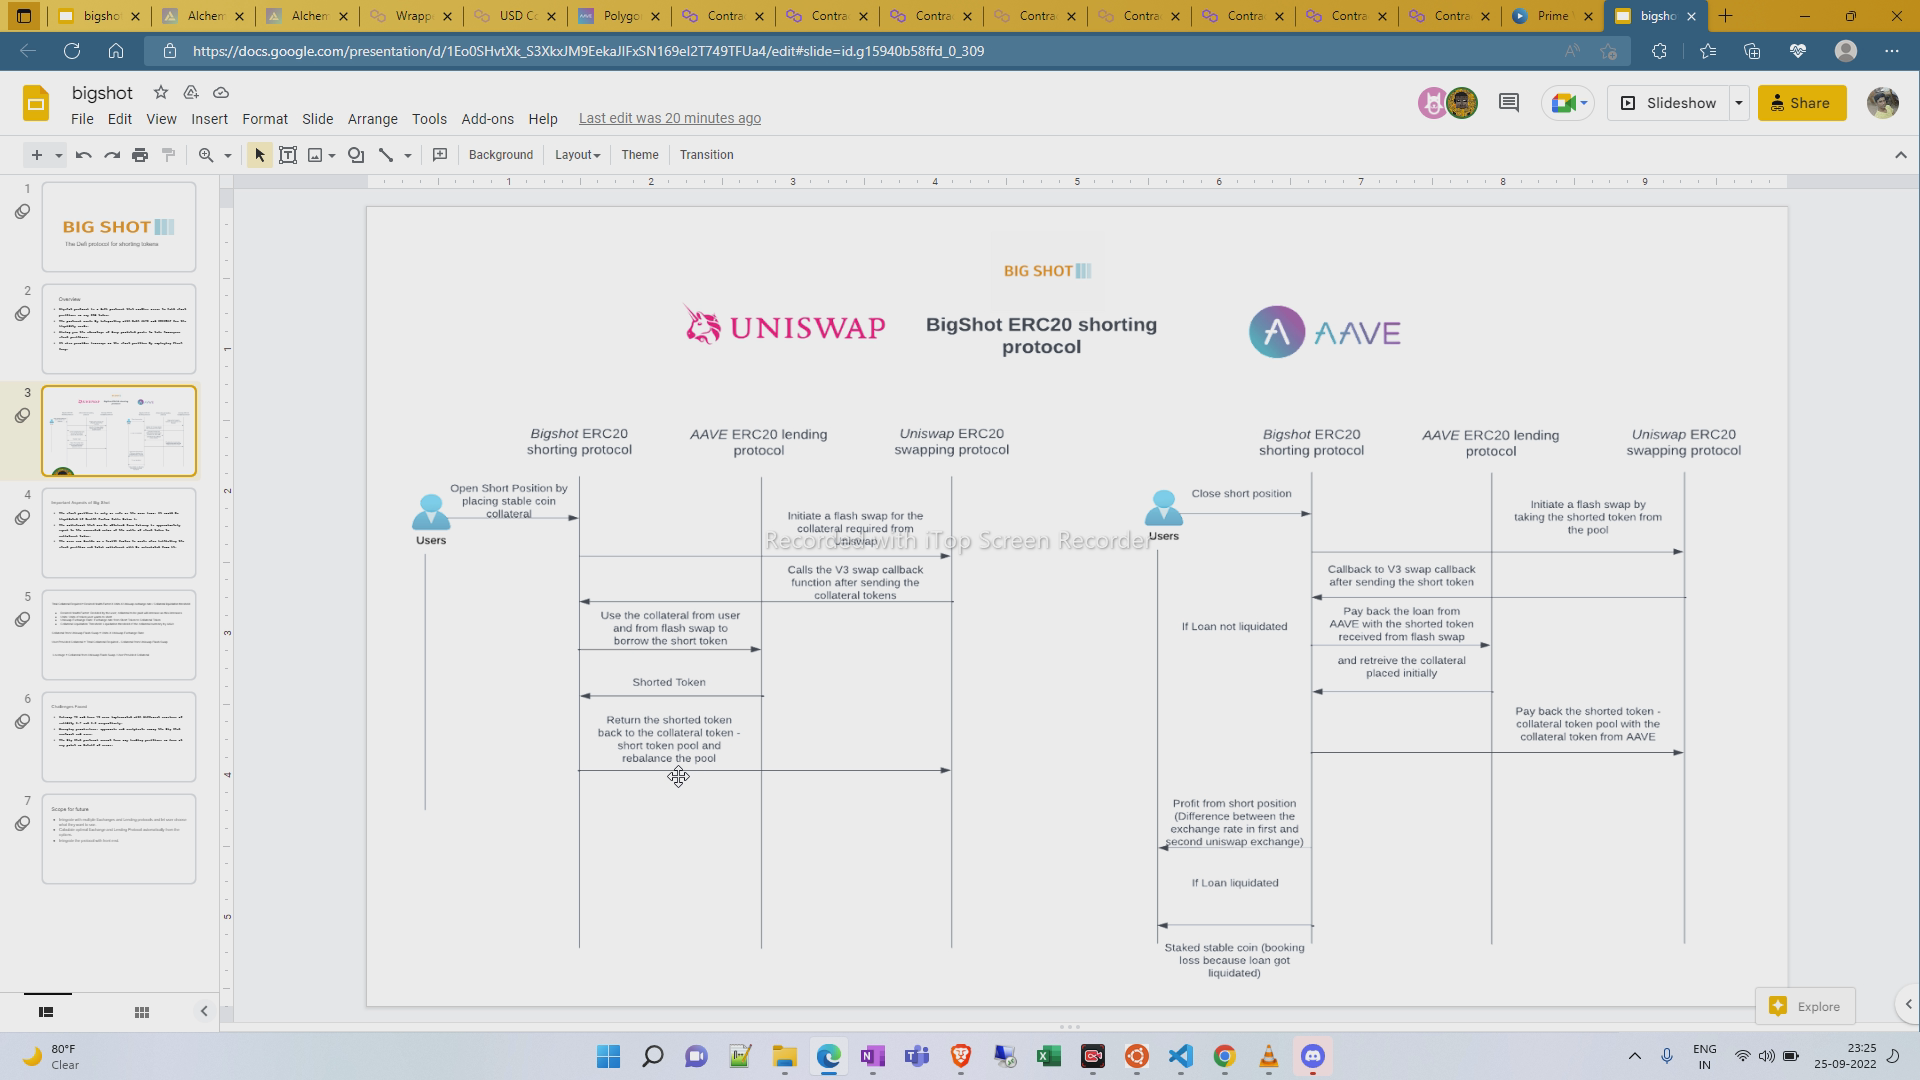This screenshot has width=1920, height=1080.
Task: Open the Insert menu
Action: (209, 119)
